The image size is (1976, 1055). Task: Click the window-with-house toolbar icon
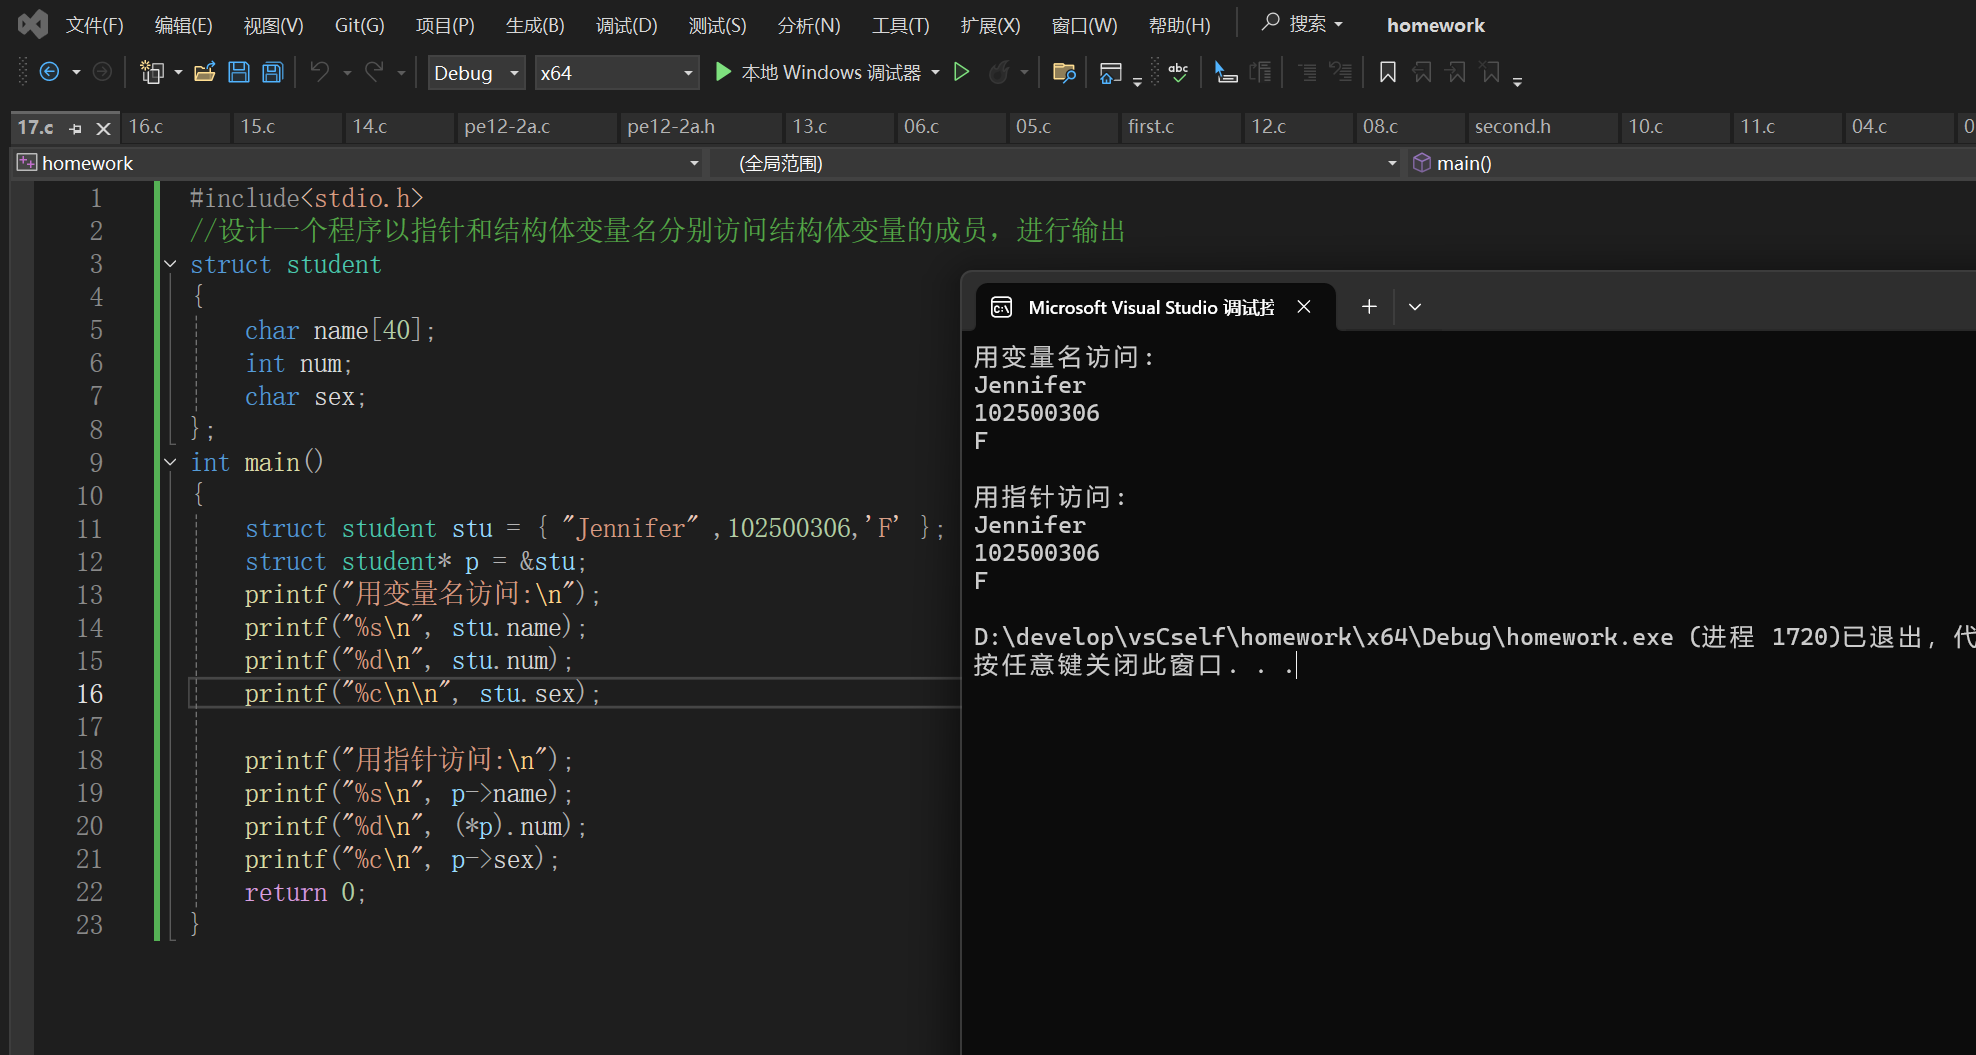[x=1110, y=72]
